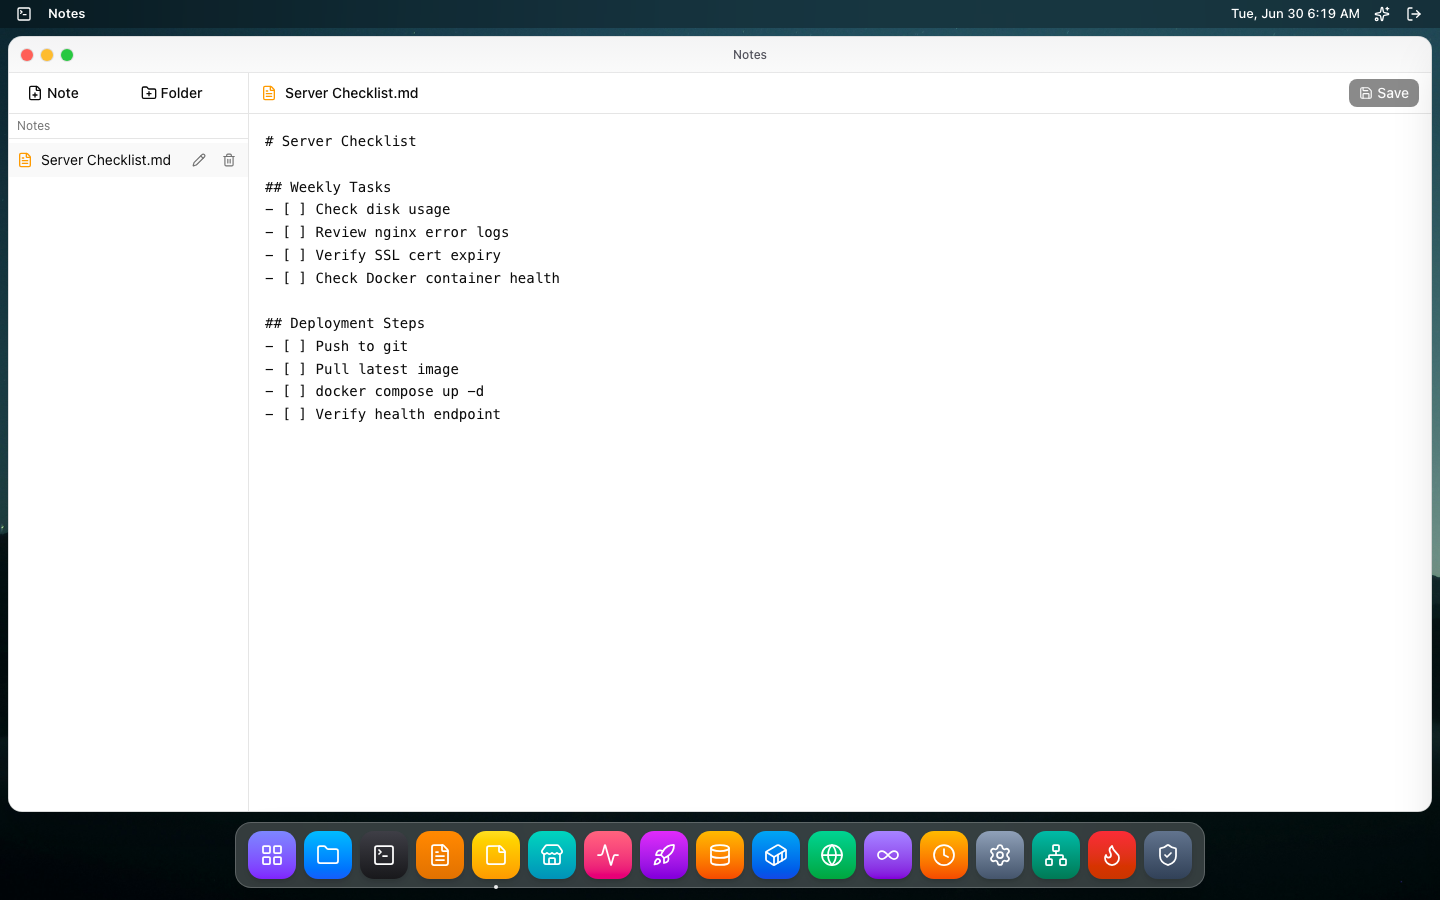Place cursor on 'Push to git' line
The height and width of the screenshot is (900, 1440).
337,346
